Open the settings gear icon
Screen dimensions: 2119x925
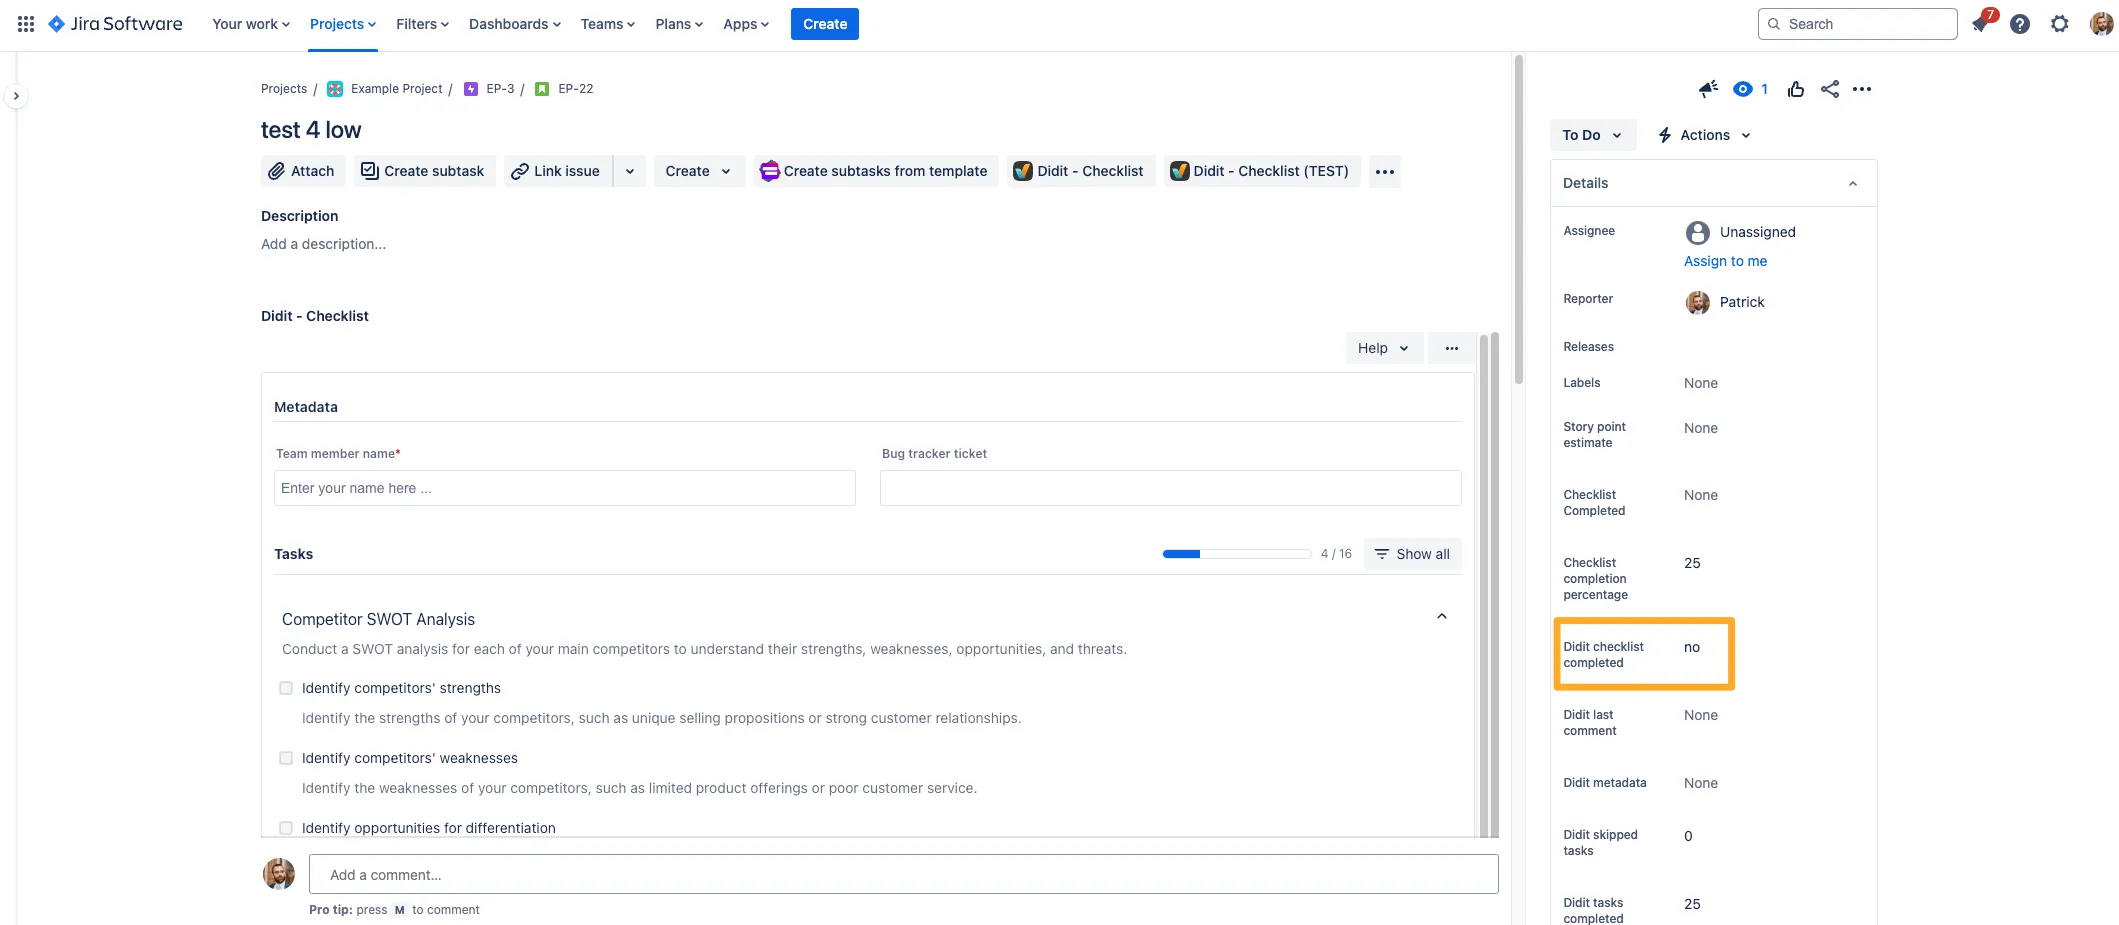click(2060, 24)
